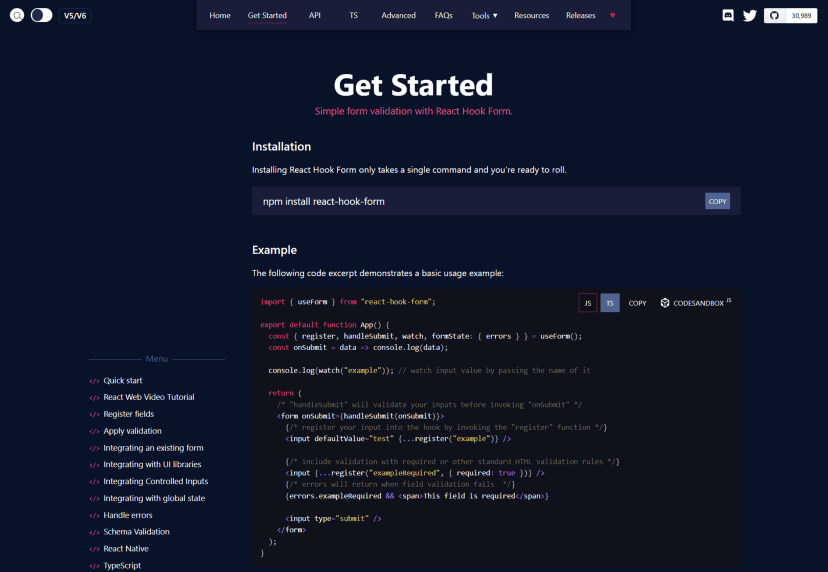The image size is (828, 572).
Task: Jump to Apply validation section
Action: [133, 431]
